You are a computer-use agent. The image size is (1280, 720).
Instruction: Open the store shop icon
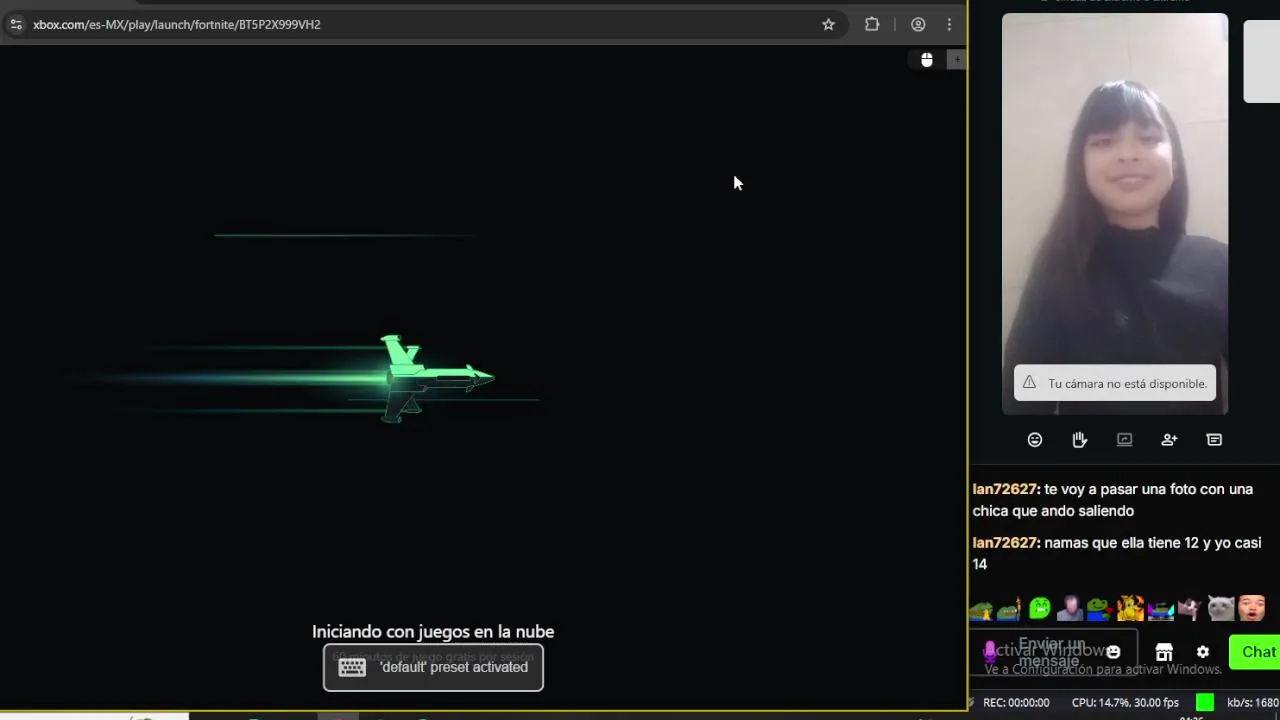point(1164,652)
